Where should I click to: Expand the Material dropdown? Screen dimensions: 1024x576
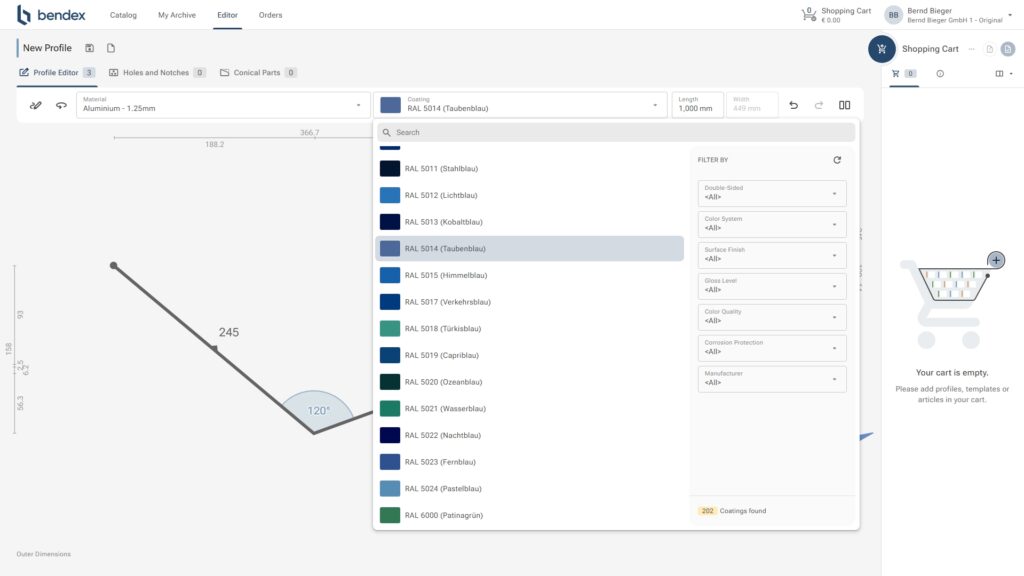point(222,105)
